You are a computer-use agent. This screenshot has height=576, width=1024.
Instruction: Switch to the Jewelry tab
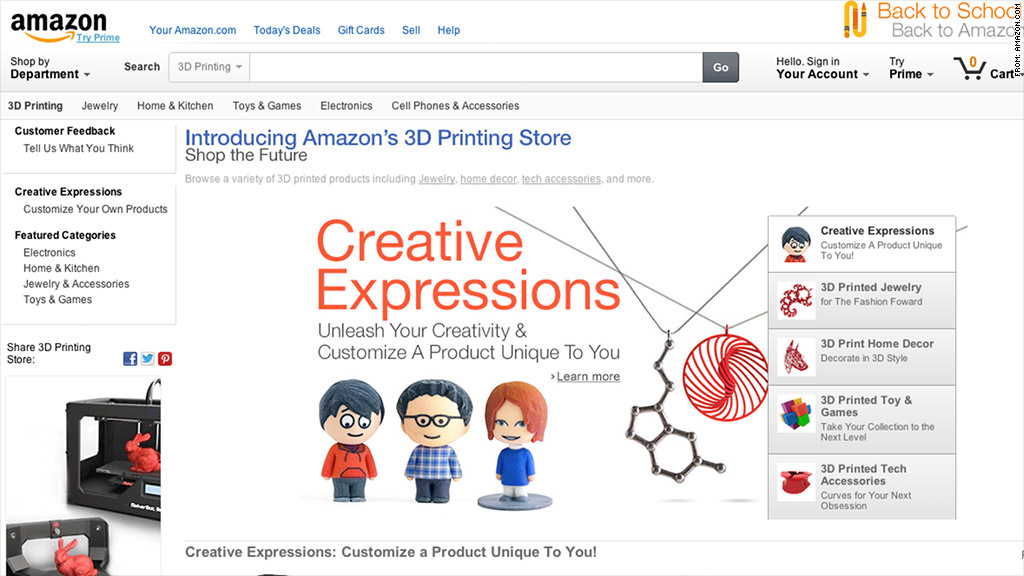pyautogui.click(x=100, y=106)
